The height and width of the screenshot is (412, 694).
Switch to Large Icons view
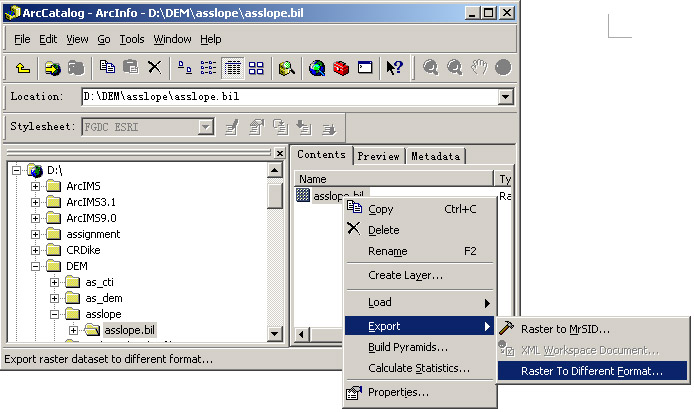point(185,68)
